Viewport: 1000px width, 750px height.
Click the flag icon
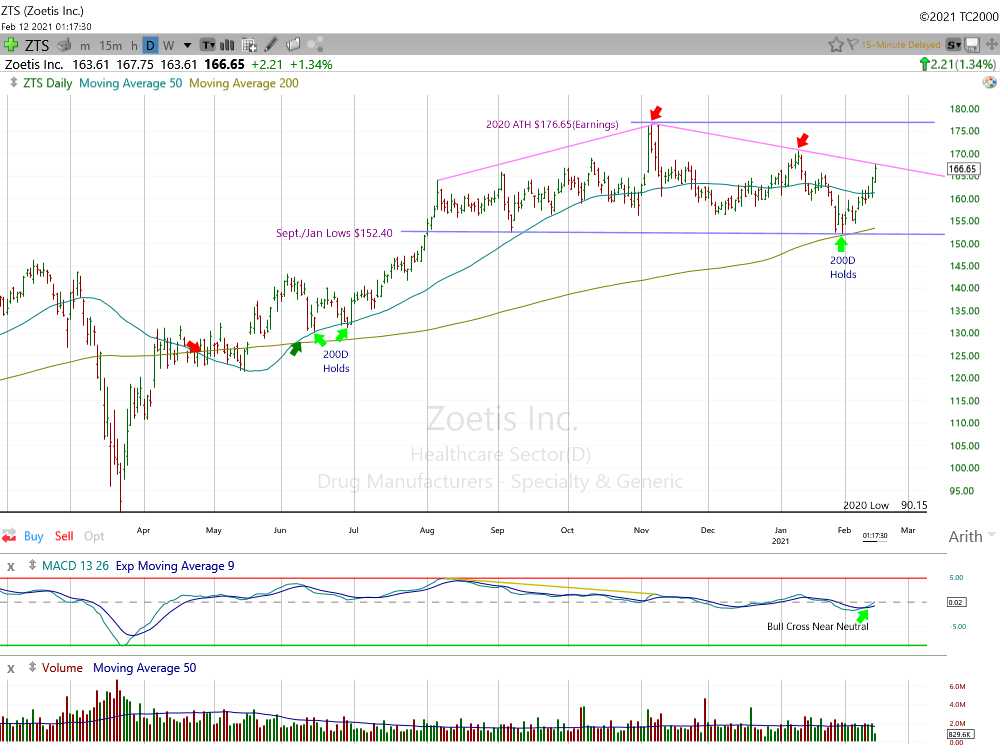[852, 45]
